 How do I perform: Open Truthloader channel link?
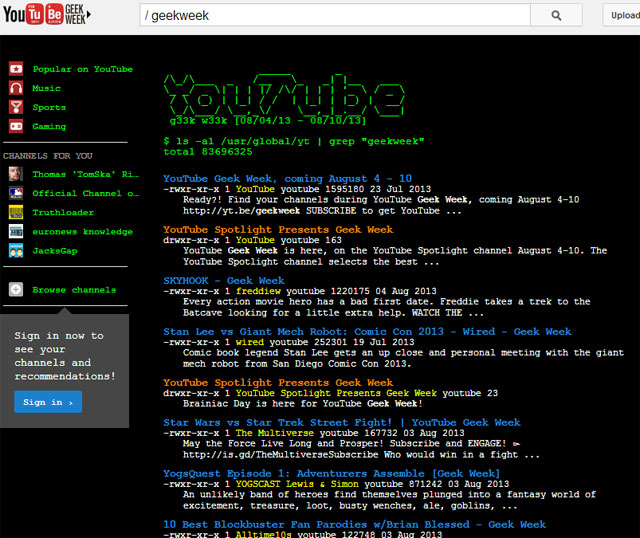click(x=63, y=213)
